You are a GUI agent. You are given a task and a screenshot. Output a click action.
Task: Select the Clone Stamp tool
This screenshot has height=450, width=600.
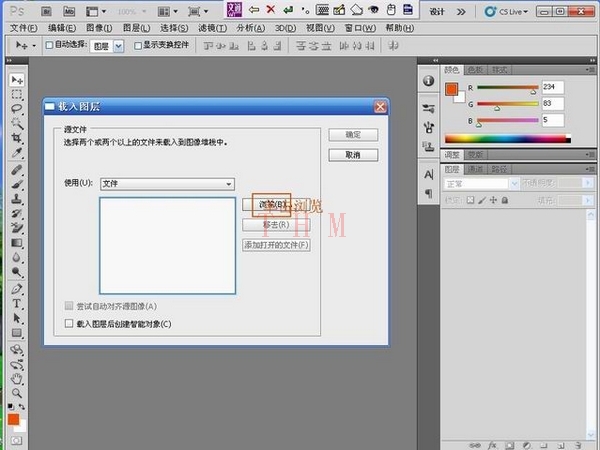coord(16,199)
